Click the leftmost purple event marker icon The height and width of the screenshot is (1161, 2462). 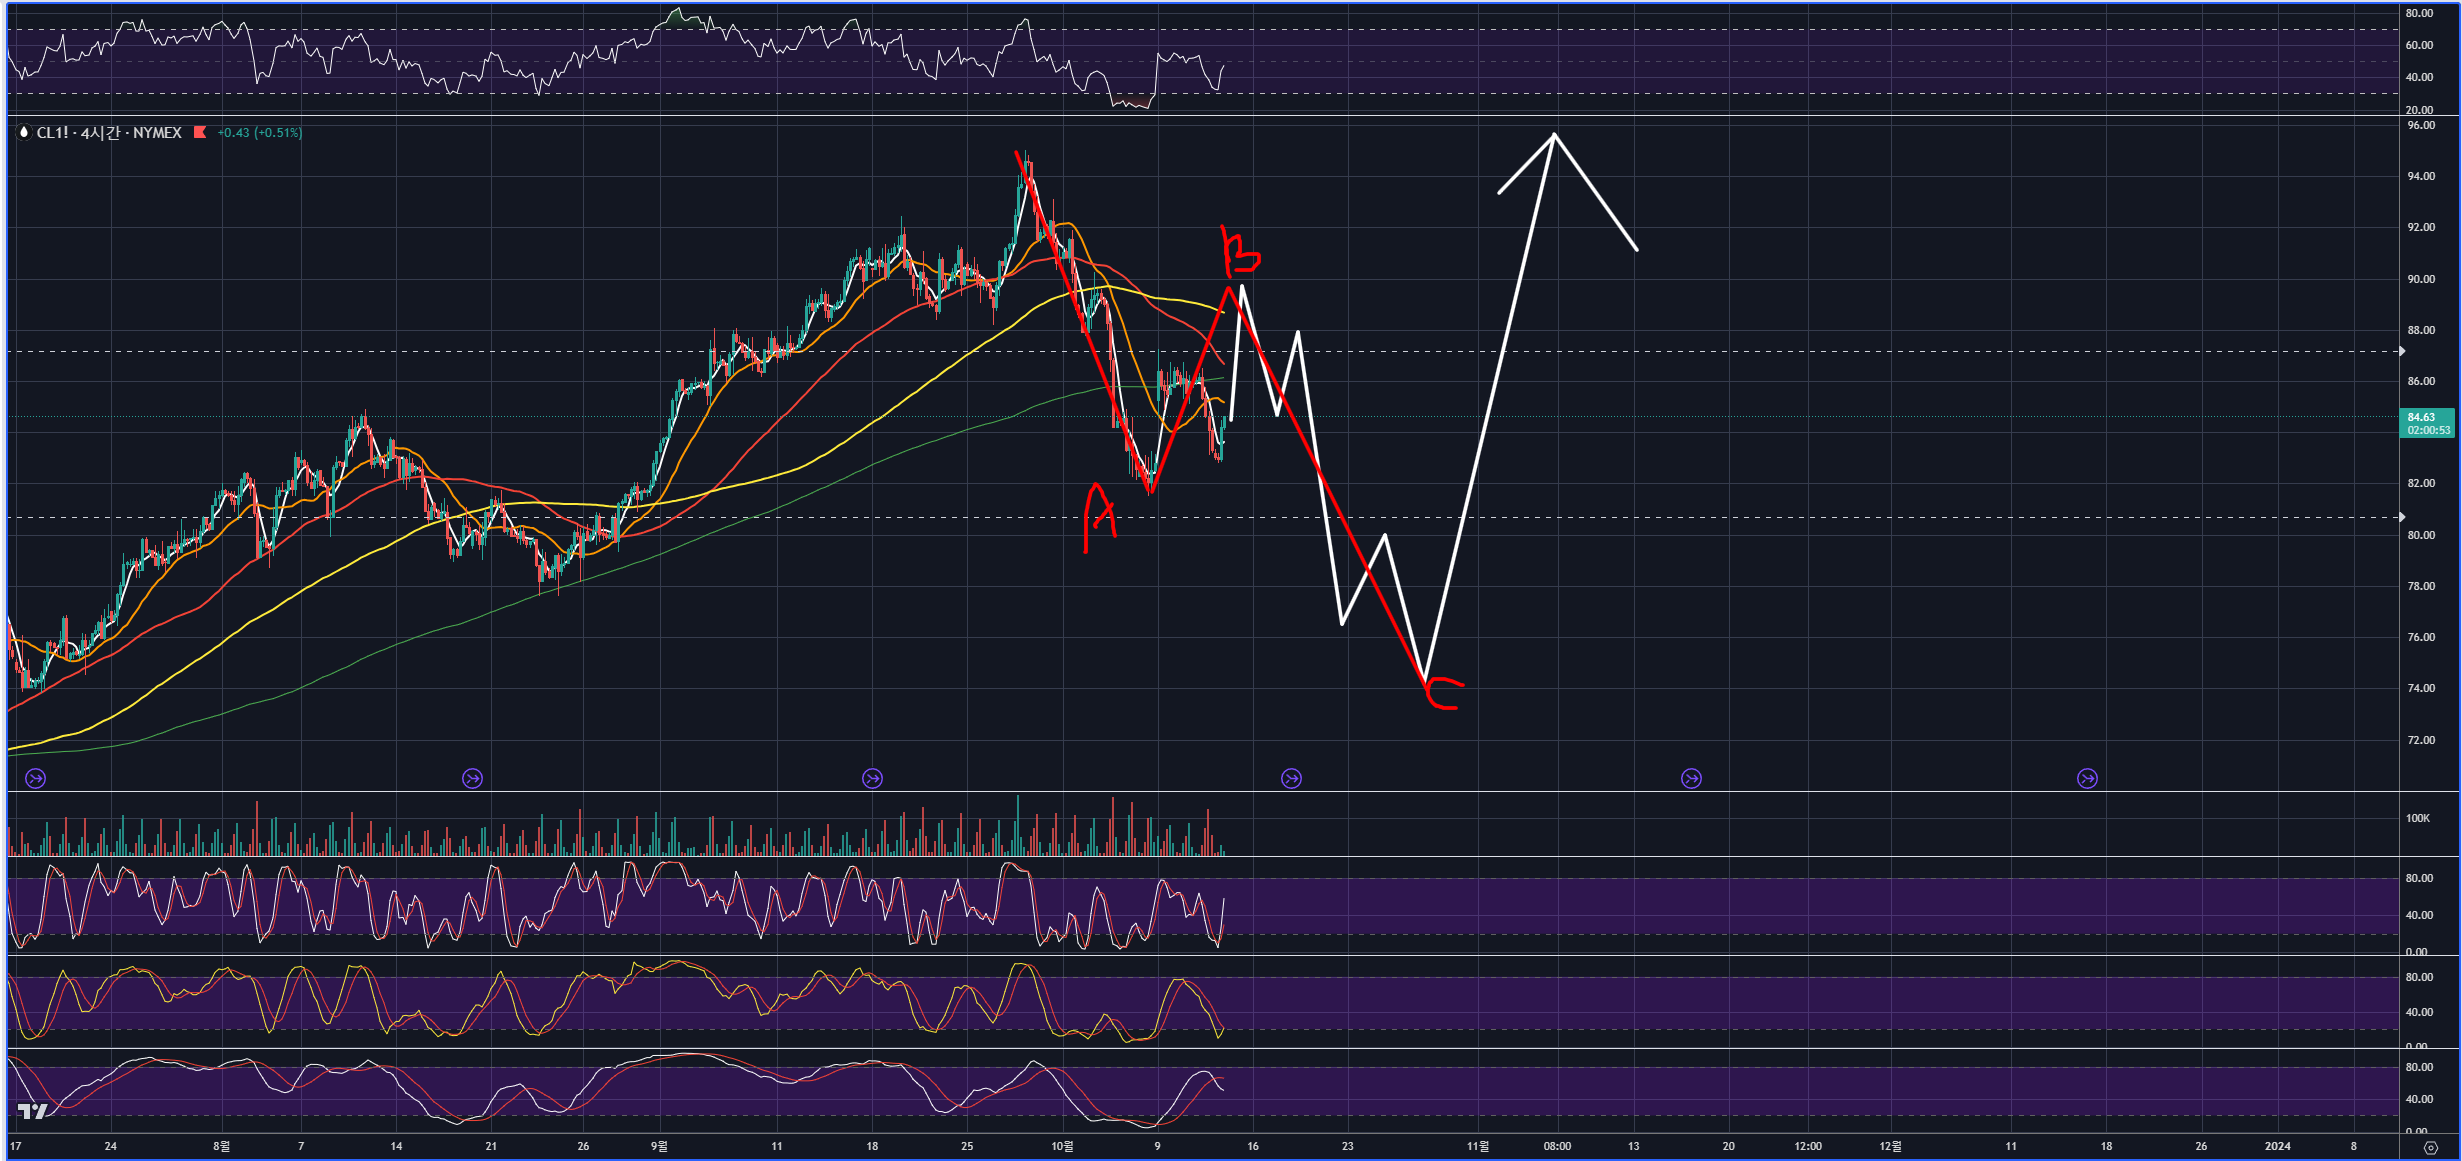pyautogui.click(x=36, y=778)
